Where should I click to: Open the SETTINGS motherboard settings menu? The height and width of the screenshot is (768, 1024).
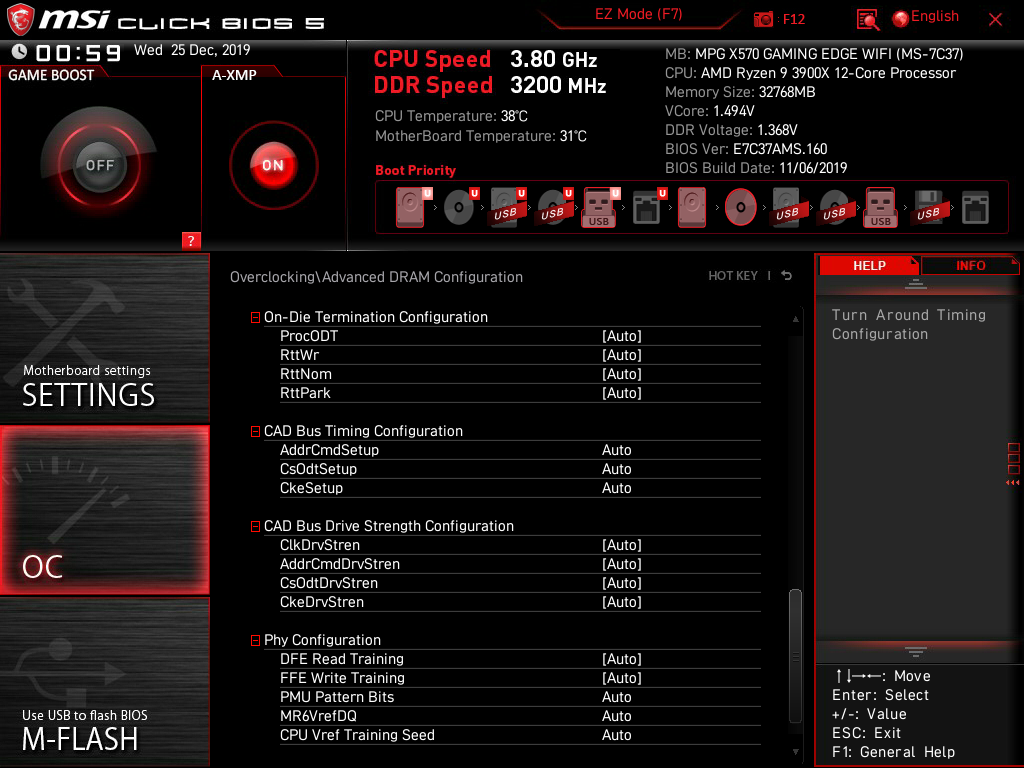point(104,338)
